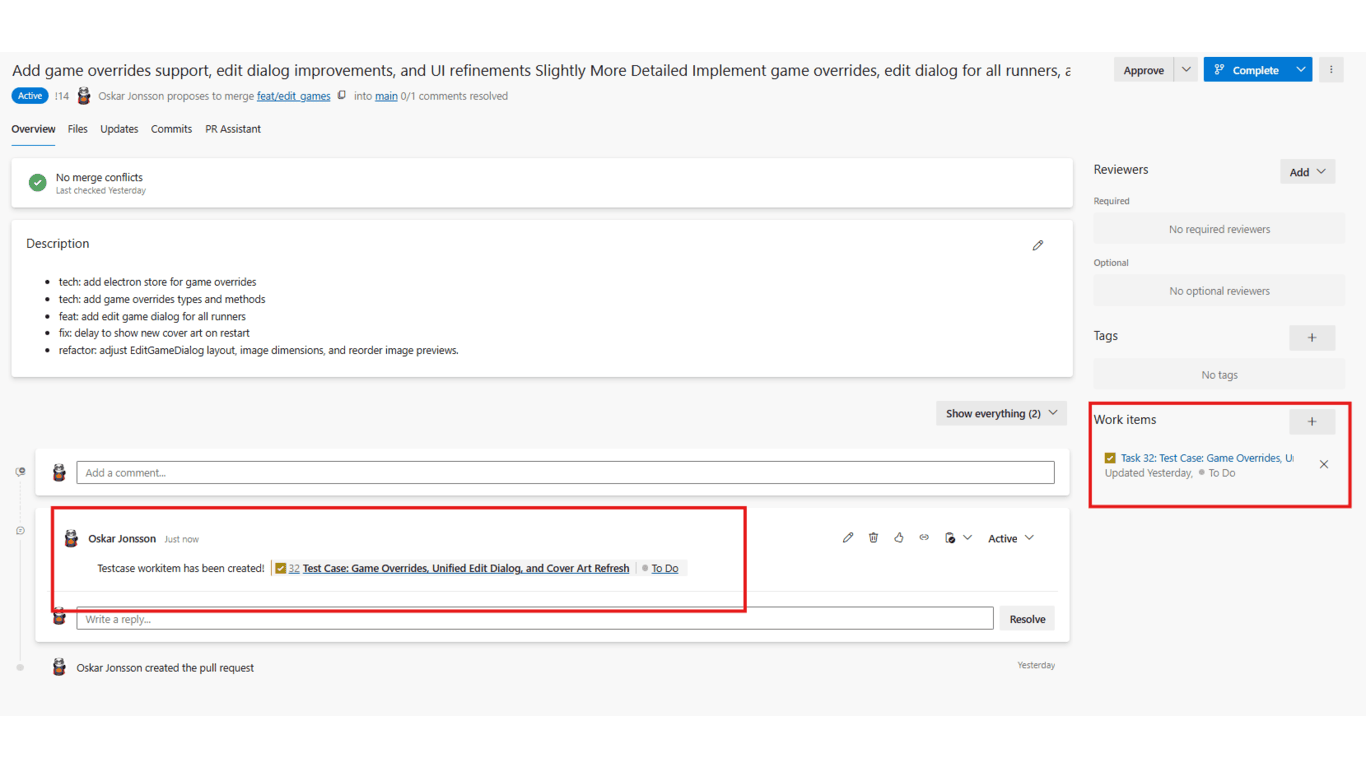
Task: Change comment status via Active dropdown
Action: click(x=1011, y=538)
